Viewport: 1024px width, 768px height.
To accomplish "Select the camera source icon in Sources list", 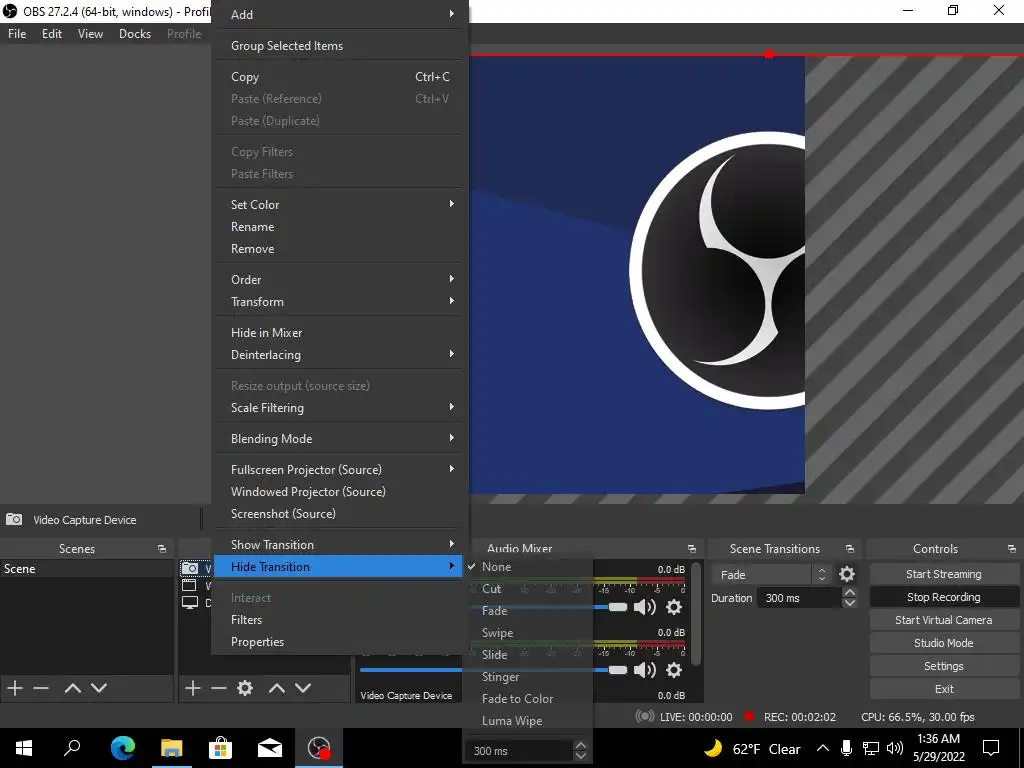I will [189, 568].
